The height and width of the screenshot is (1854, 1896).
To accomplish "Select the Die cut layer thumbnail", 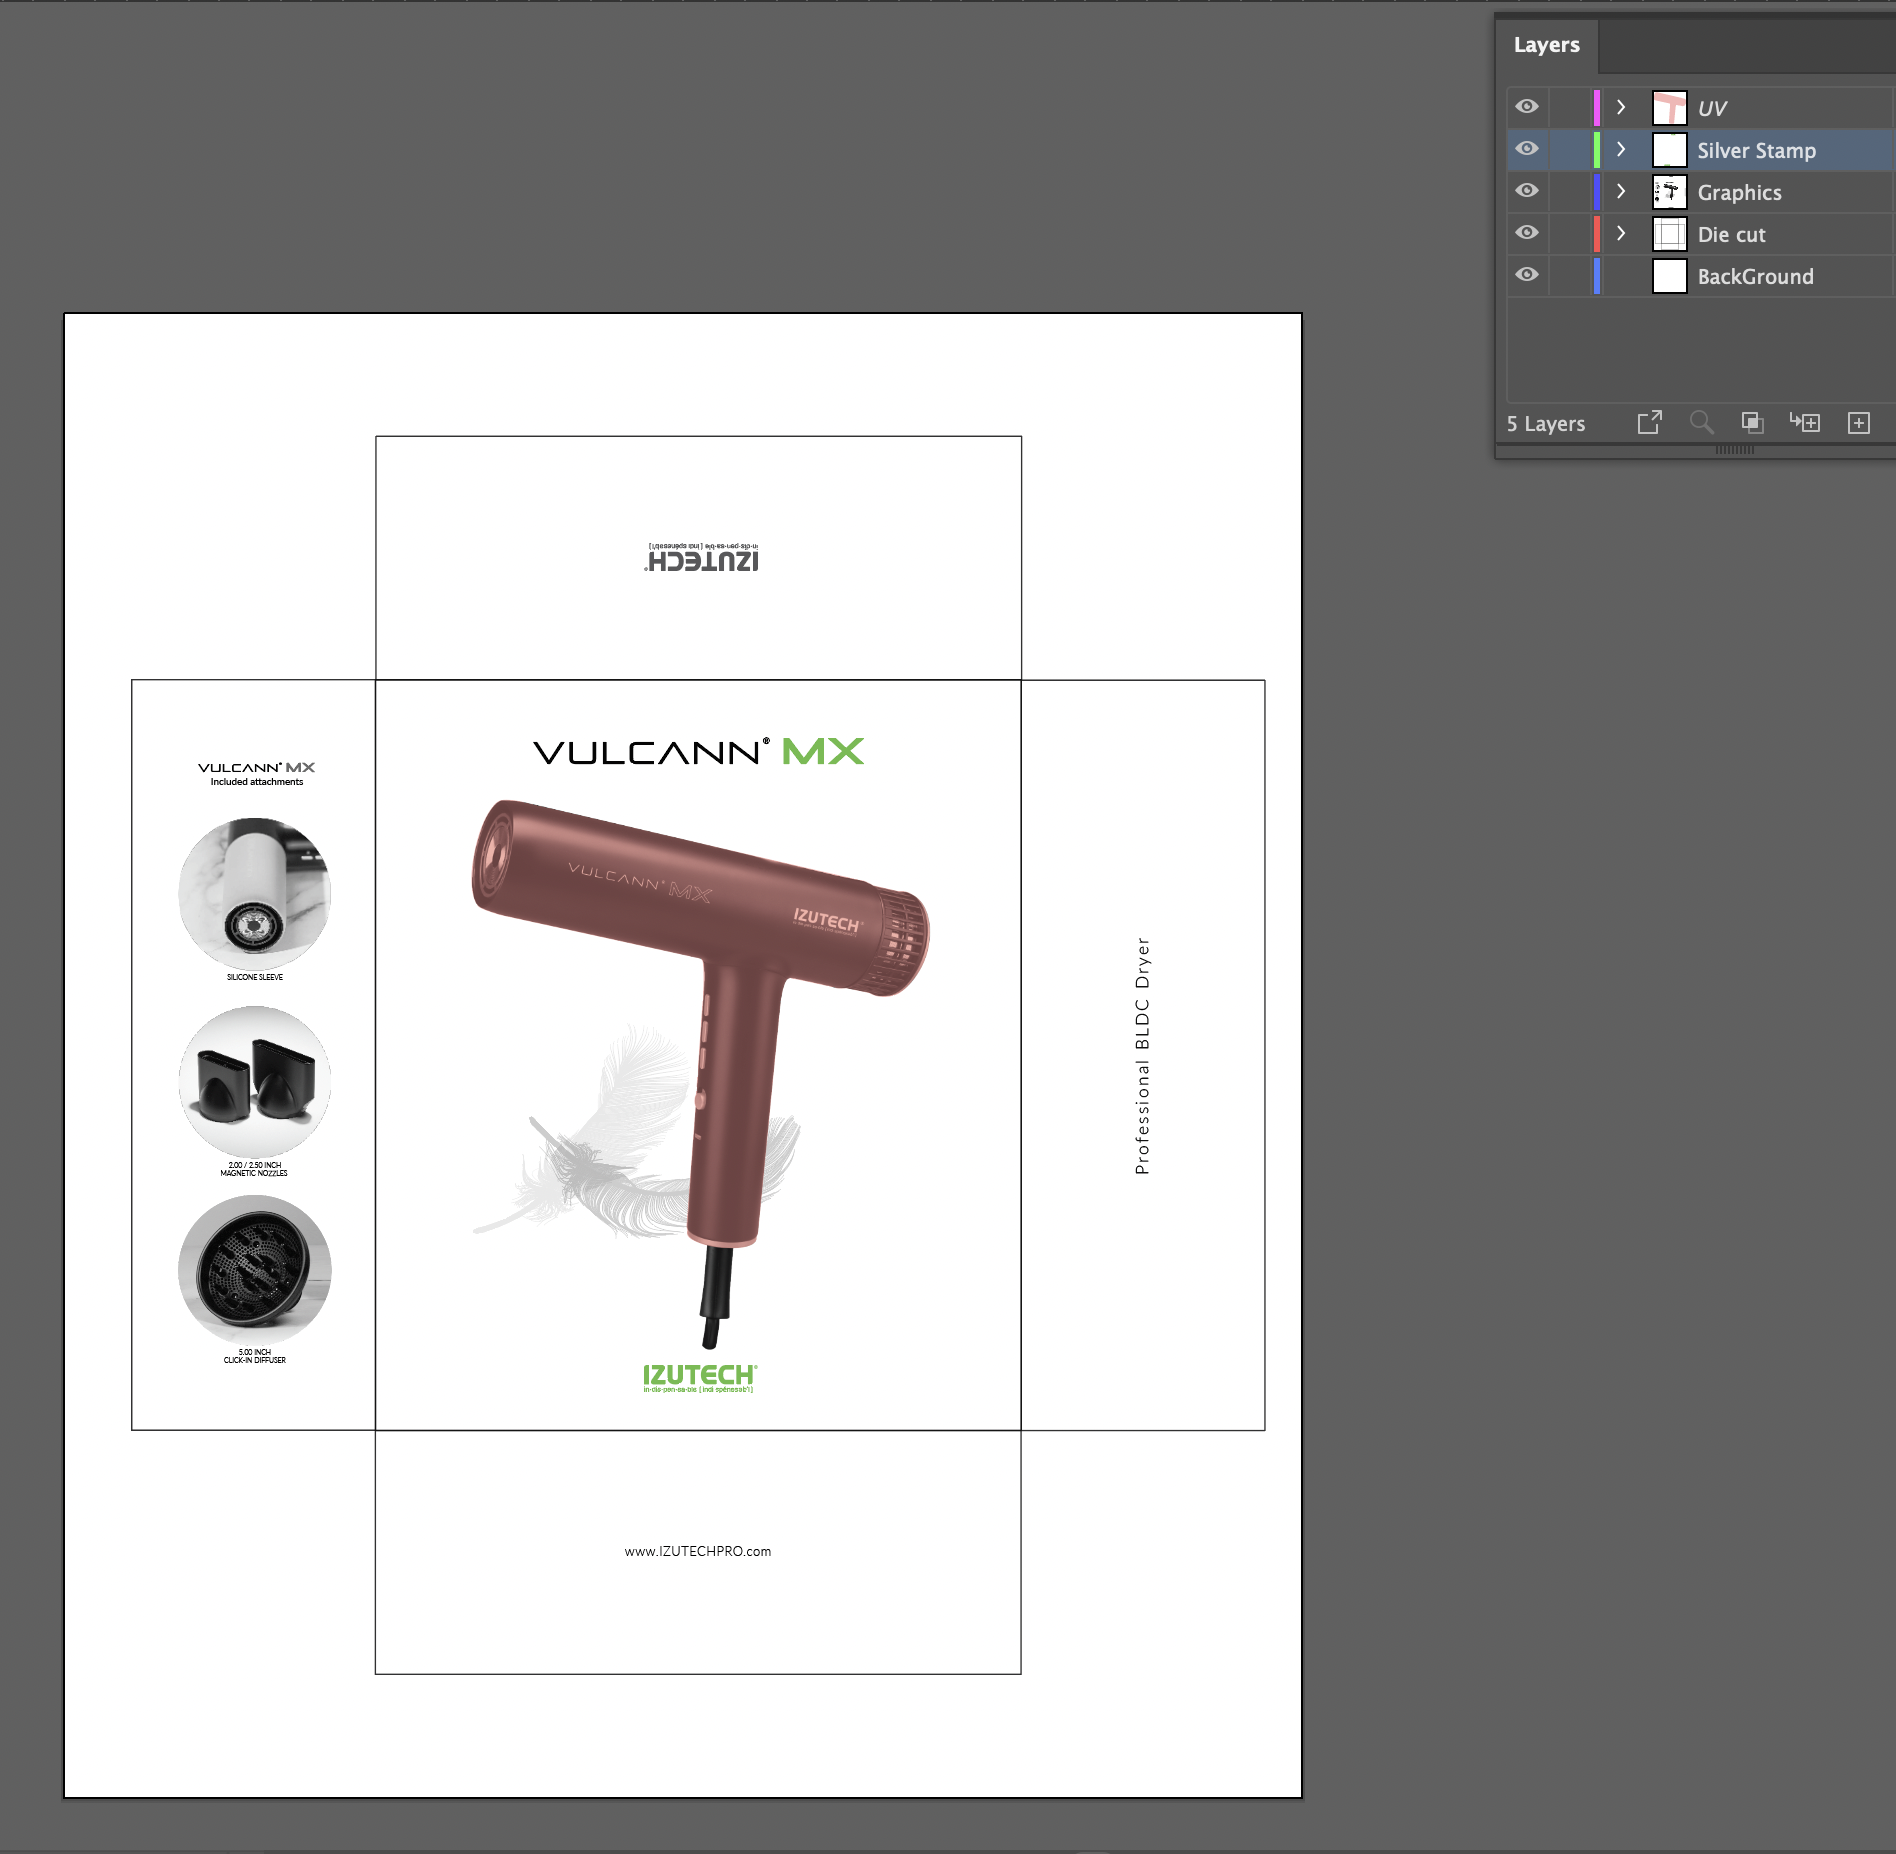I will click(x=1669, y=234).
